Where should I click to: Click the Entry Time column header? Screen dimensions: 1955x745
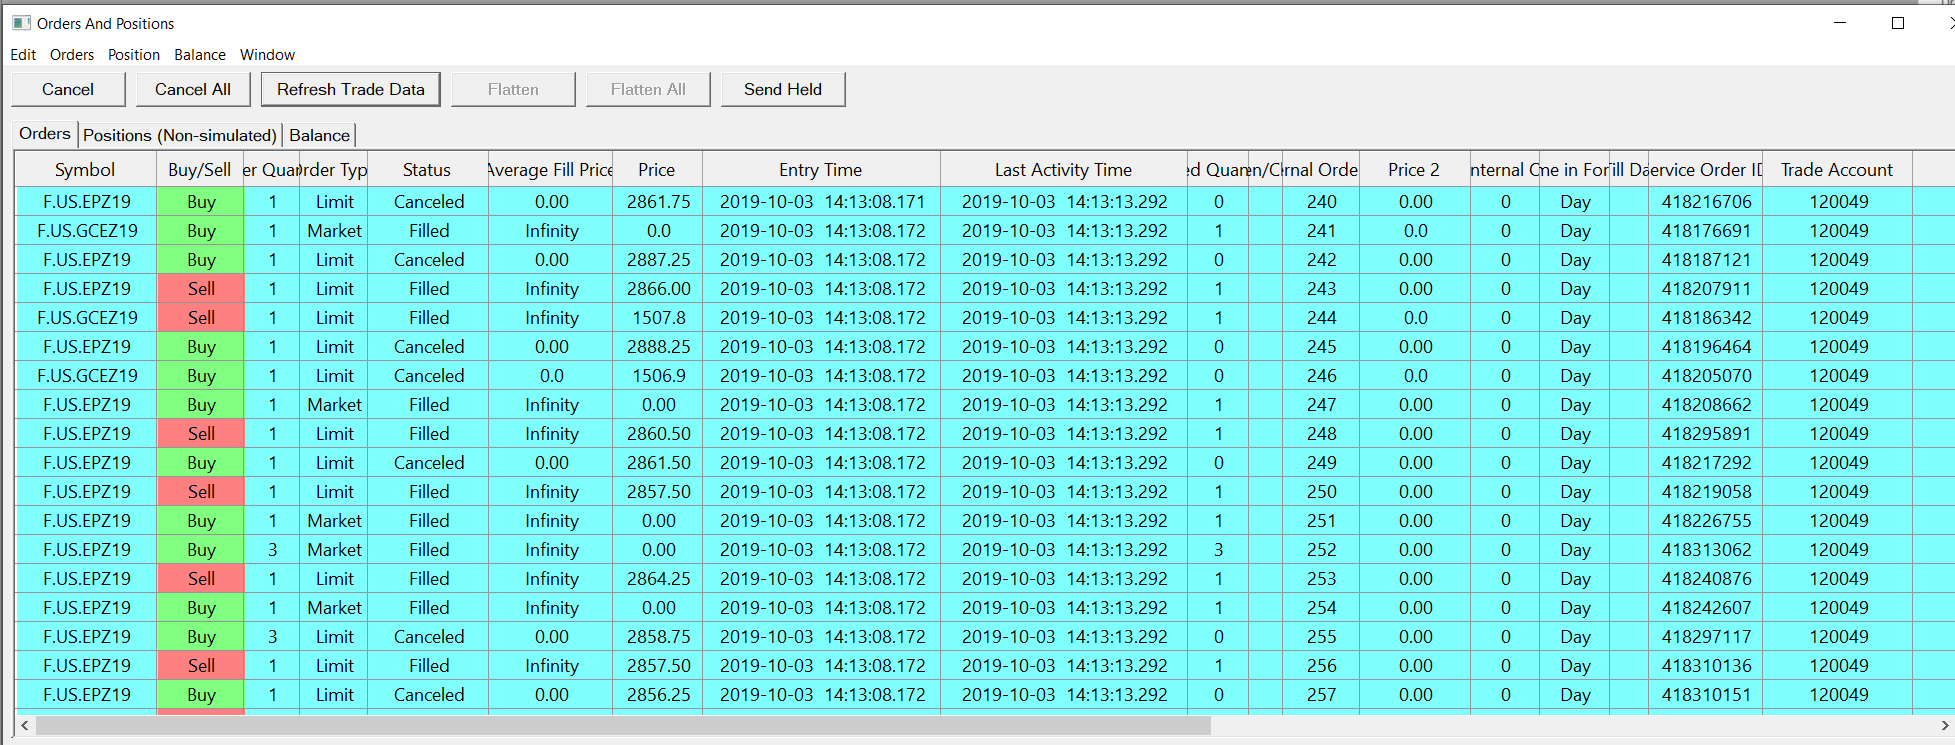pos(820,170)
